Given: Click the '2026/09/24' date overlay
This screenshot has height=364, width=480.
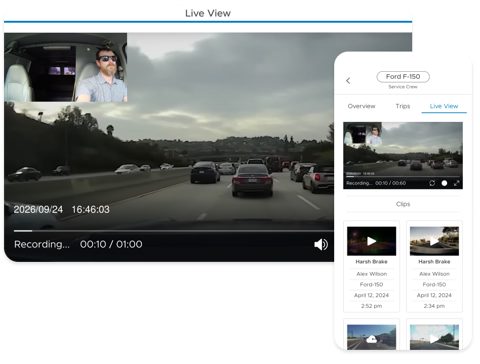Looking at the screenshot, I should (x=38, y=209).
